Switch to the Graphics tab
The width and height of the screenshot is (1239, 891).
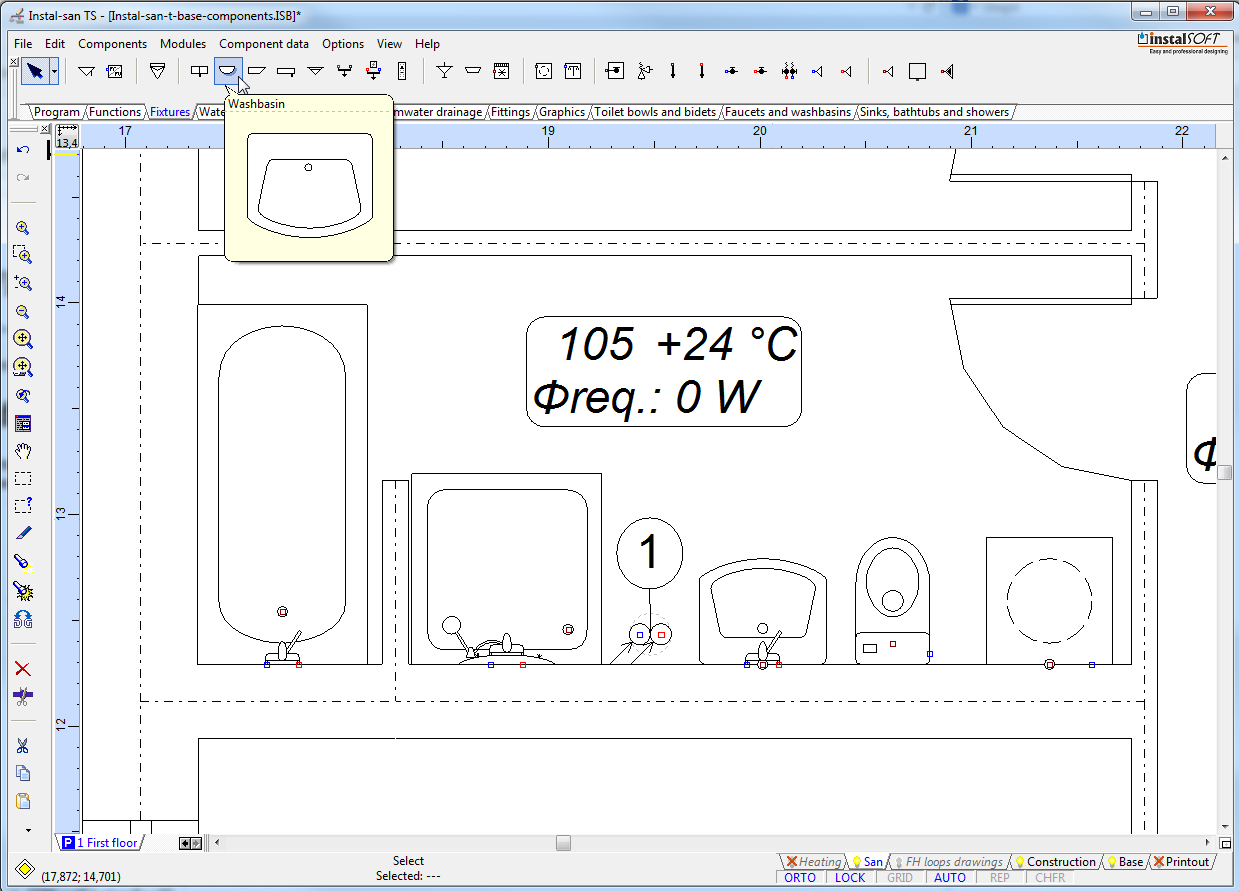click(x=562, y=112)
